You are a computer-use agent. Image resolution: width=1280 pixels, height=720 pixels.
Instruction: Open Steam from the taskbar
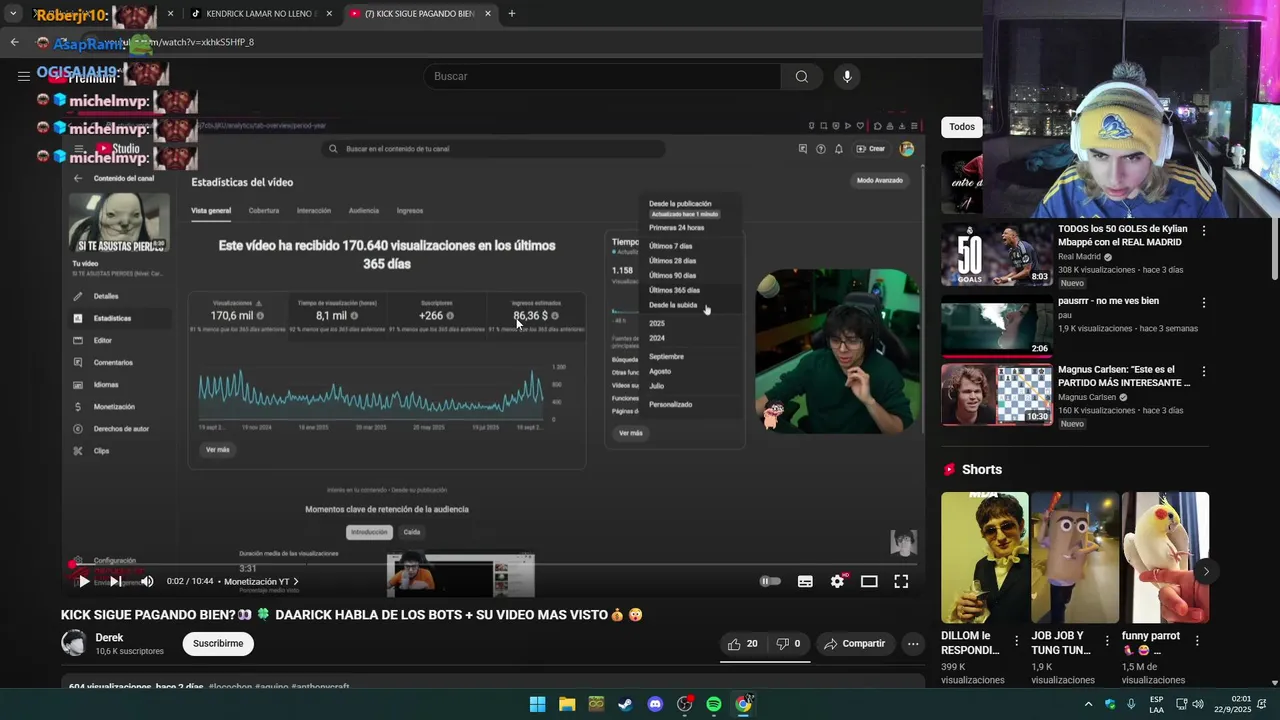[x=625, y=704]
